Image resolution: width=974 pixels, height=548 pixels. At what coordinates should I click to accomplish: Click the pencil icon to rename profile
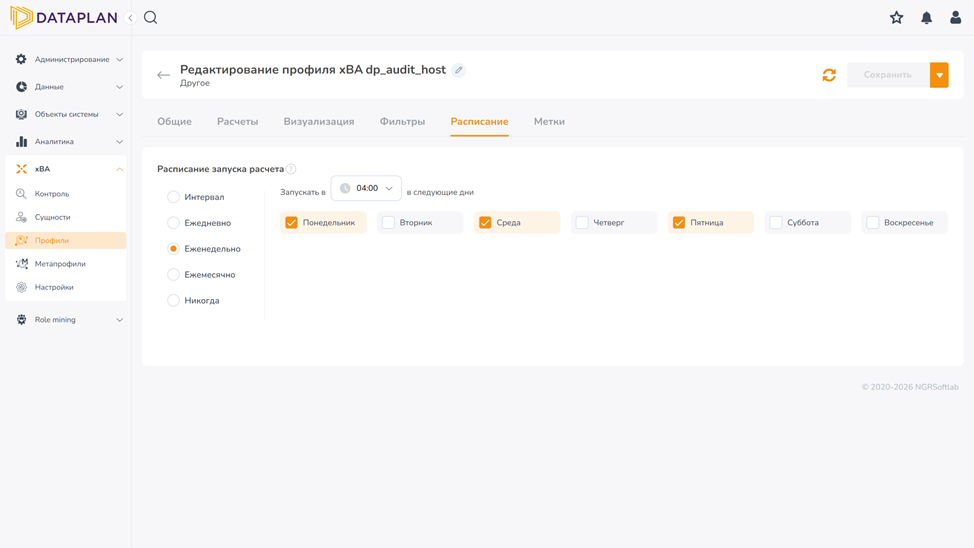pyautogui.click(x=458, y=70)
